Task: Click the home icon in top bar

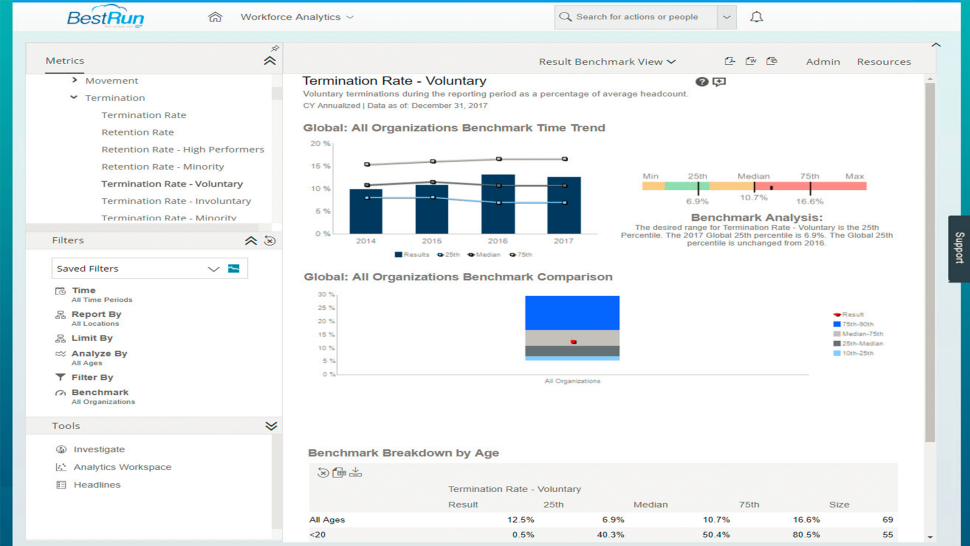Action: click(215, 17)
